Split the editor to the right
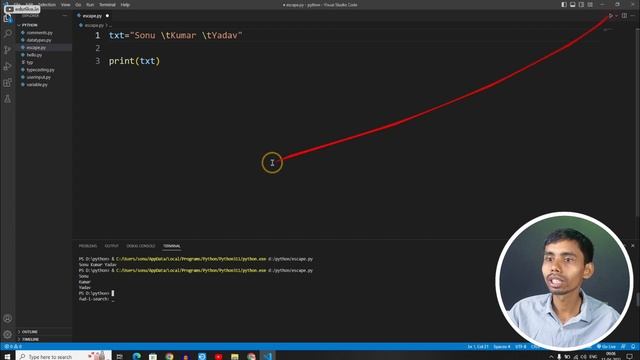640x360 pixels. (624, 16)
